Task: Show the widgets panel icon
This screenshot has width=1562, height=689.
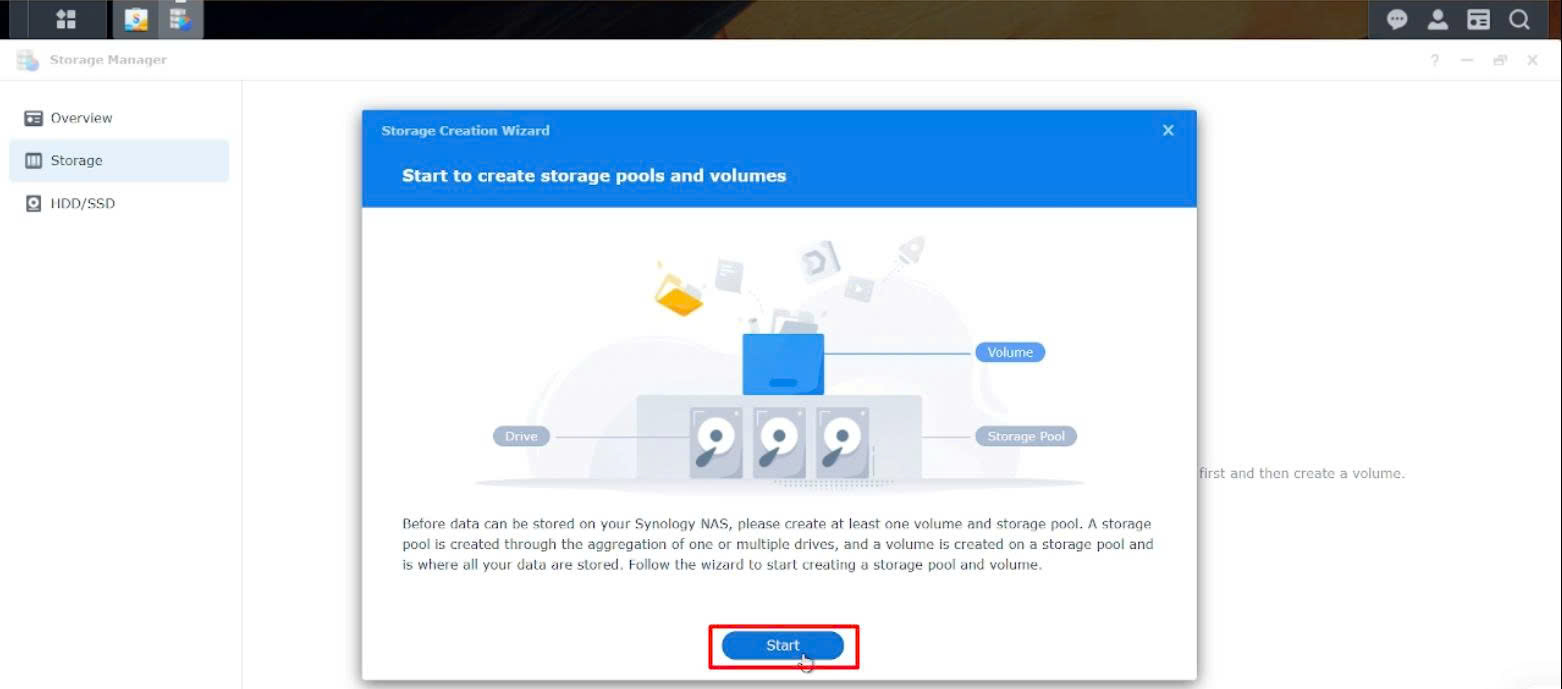Action: 1478,19
